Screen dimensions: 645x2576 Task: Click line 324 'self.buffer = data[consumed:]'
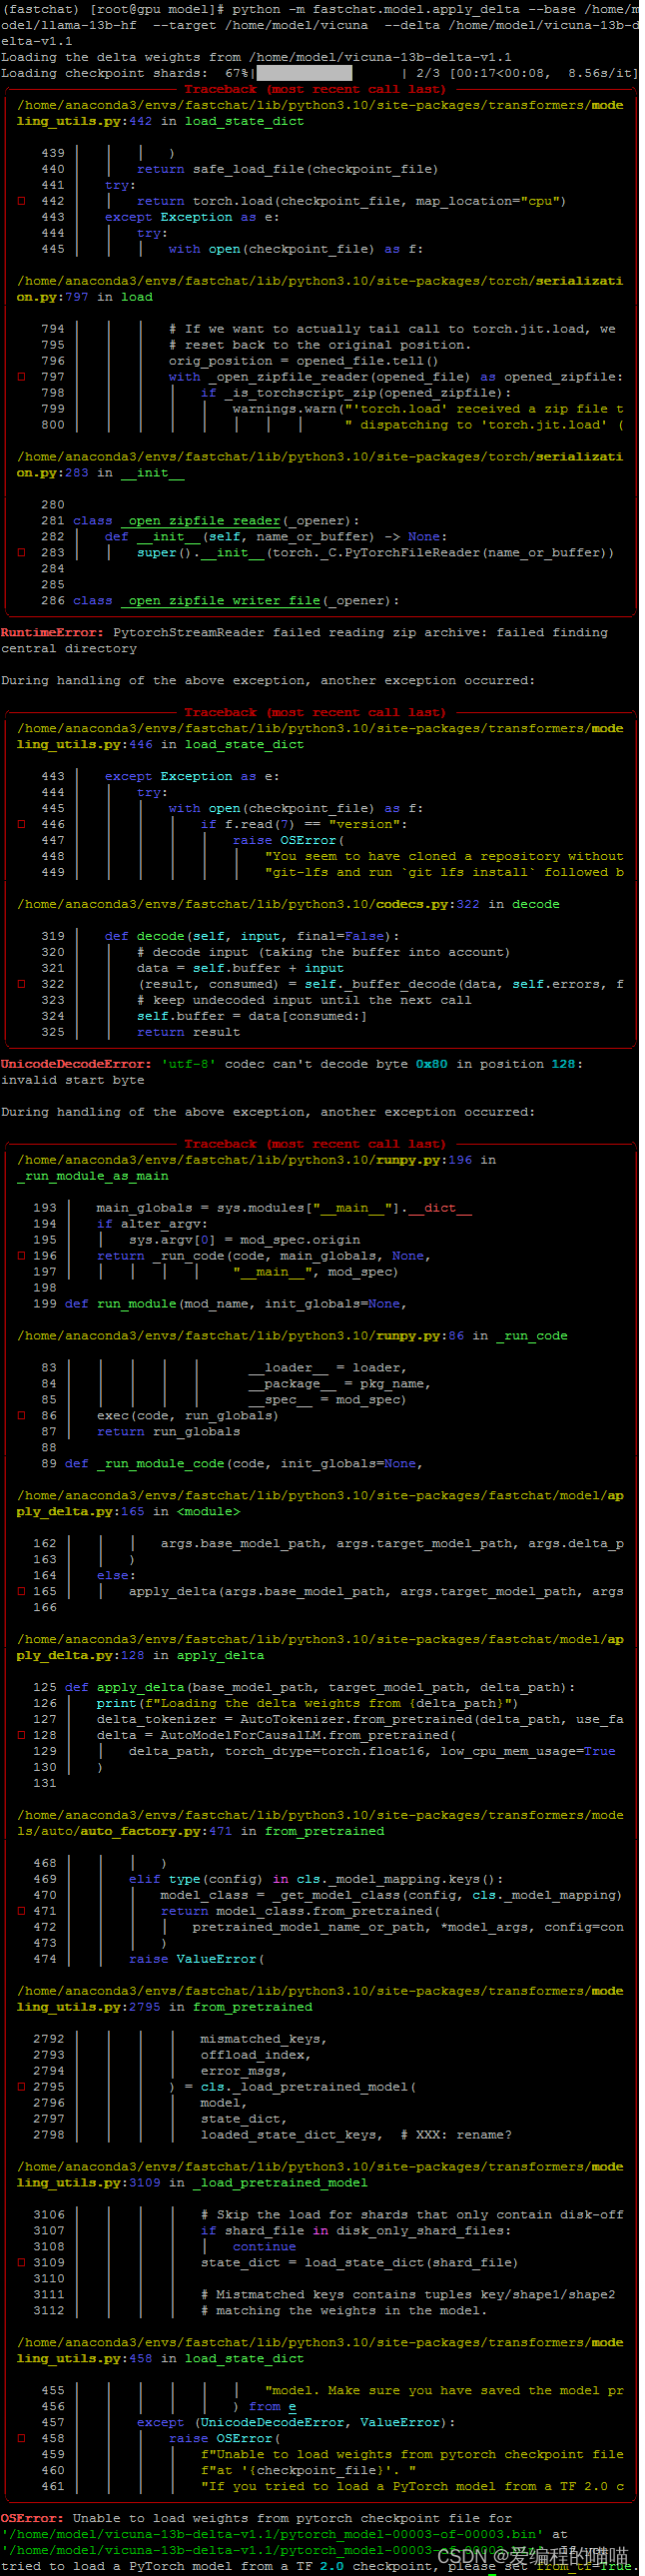(x=252, y=1017)
